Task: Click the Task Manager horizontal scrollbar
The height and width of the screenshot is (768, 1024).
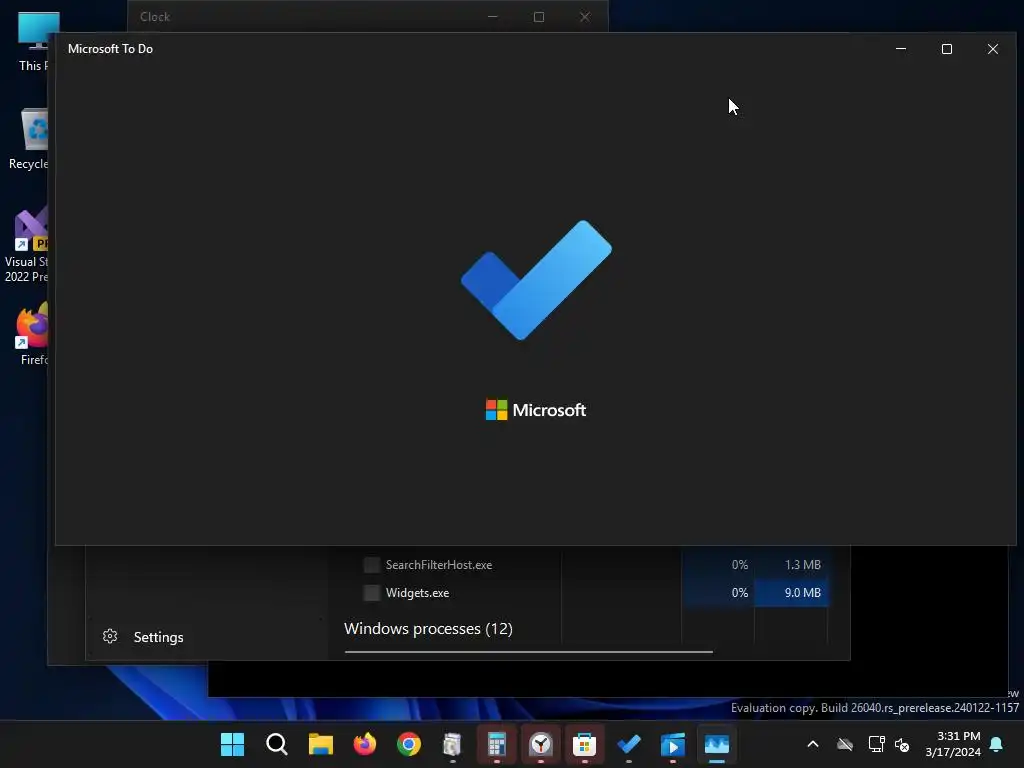Action: pyautogui.click(x=528, y=652)
